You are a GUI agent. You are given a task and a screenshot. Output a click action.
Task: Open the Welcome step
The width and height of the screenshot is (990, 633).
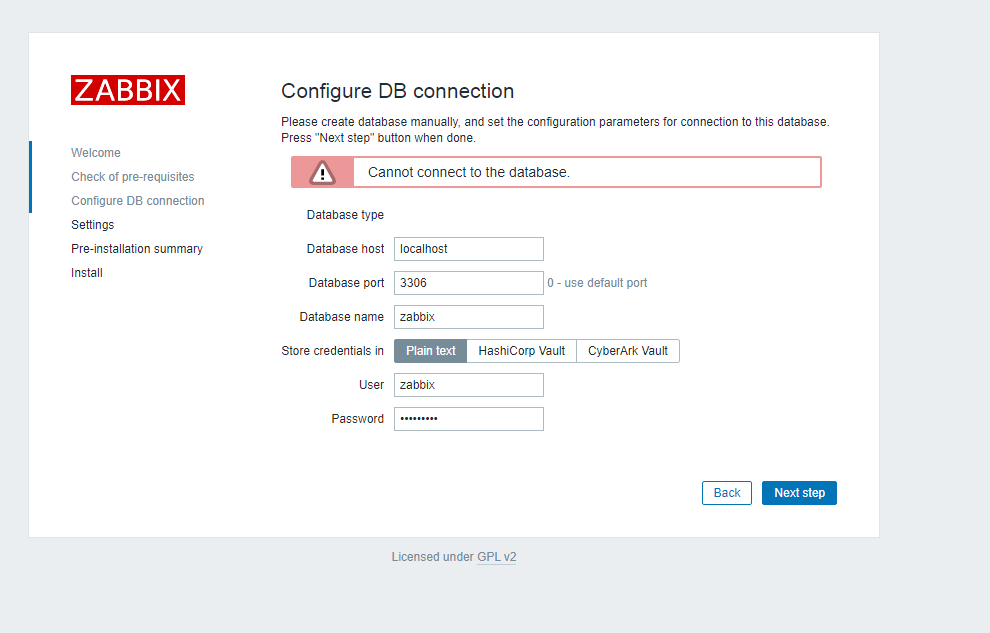click(x=96, y=153)
